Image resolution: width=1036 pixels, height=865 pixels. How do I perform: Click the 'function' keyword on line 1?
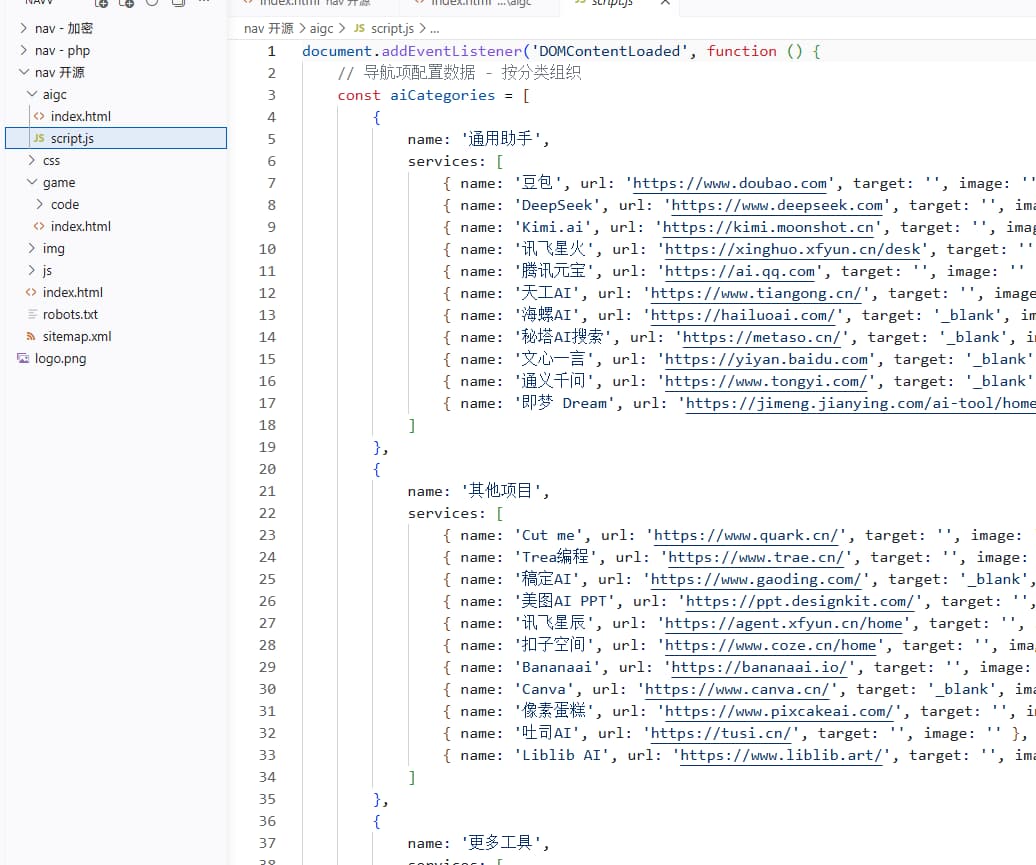(741, 51)
